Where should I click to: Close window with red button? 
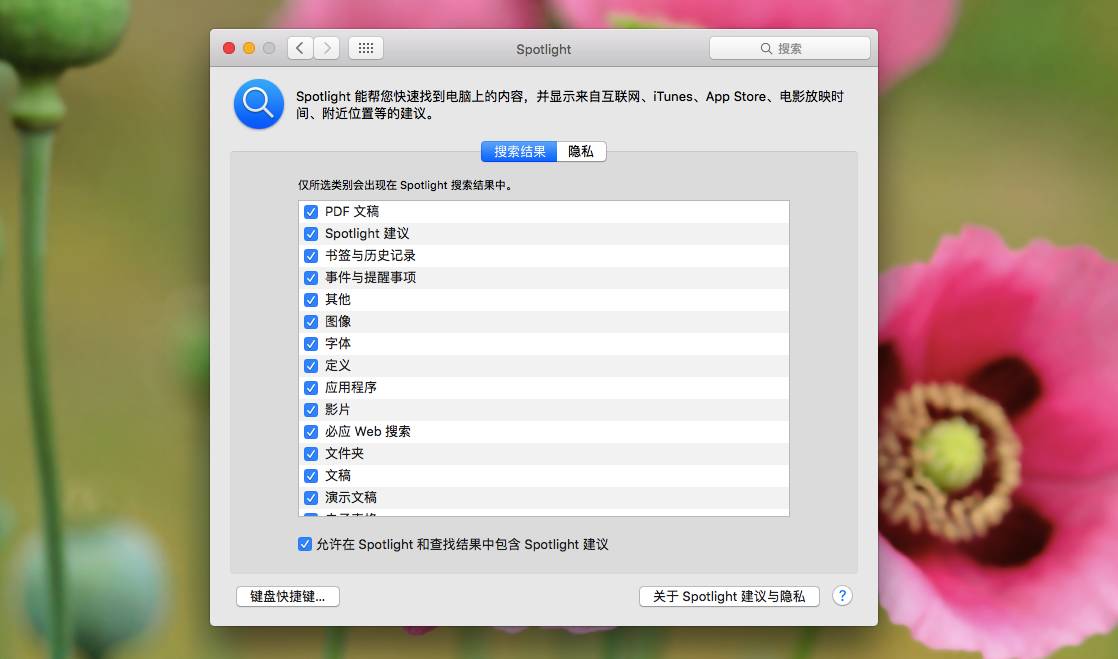(229, 48)
